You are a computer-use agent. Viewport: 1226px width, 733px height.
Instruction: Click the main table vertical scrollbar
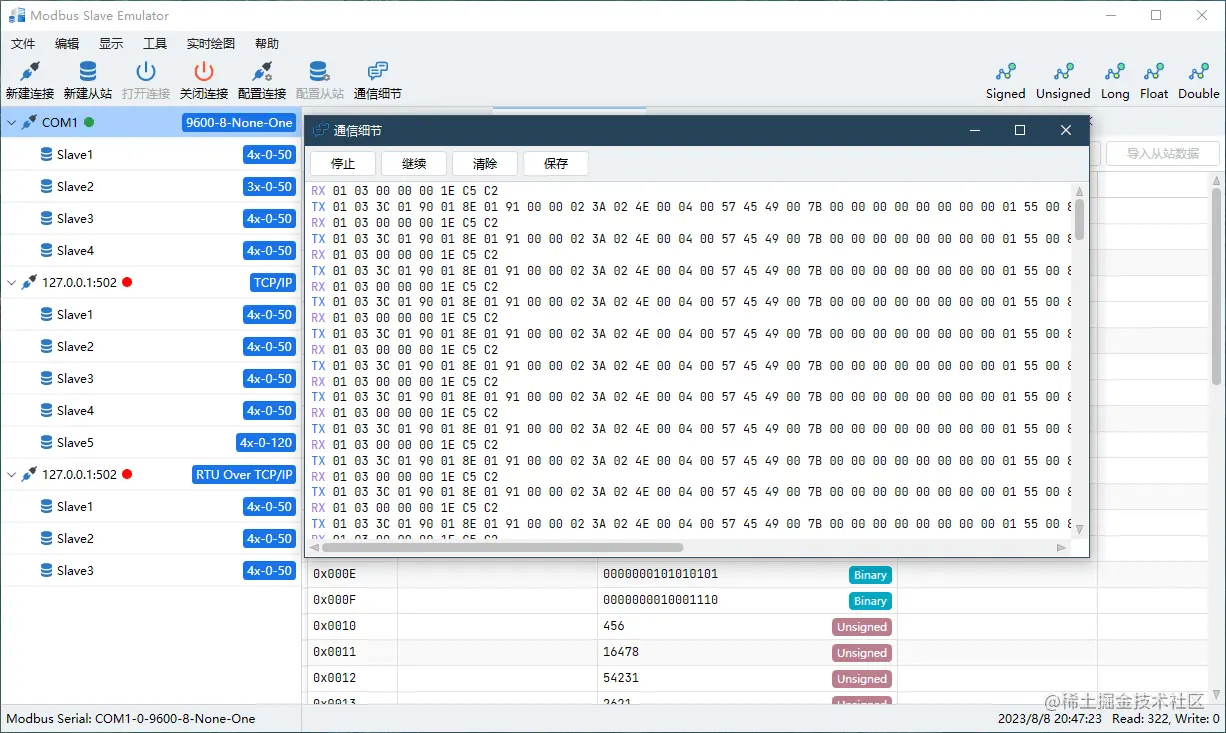click(1216, 285)
